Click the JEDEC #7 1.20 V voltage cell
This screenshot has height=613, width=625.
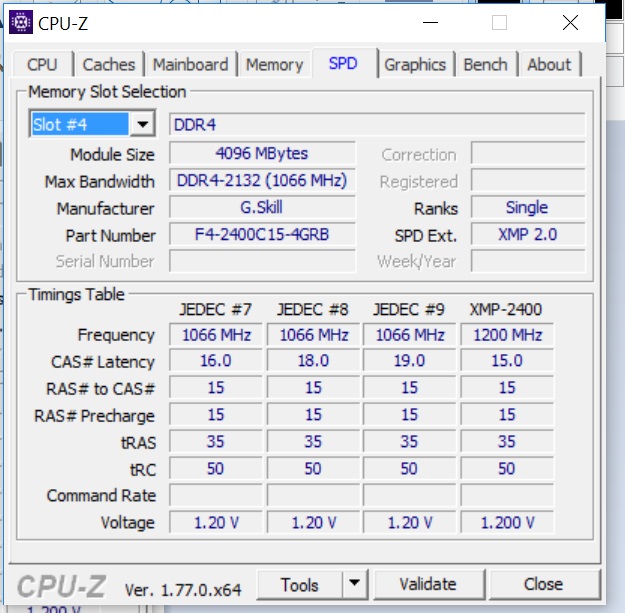click(216, 523)
